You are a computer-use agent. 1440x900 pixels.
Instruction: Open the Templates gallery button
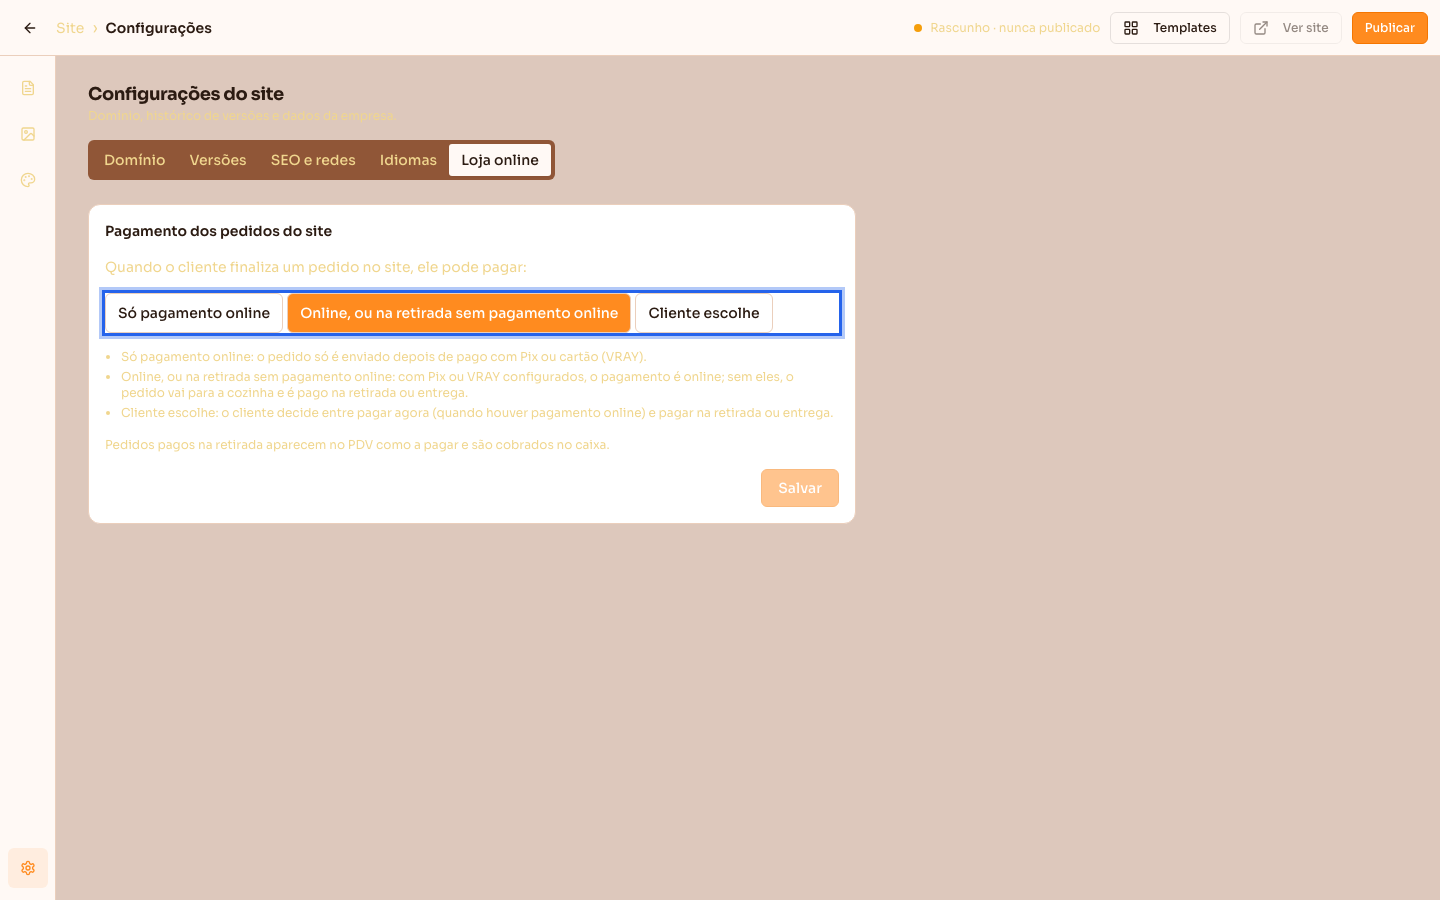pos(1170,28)
